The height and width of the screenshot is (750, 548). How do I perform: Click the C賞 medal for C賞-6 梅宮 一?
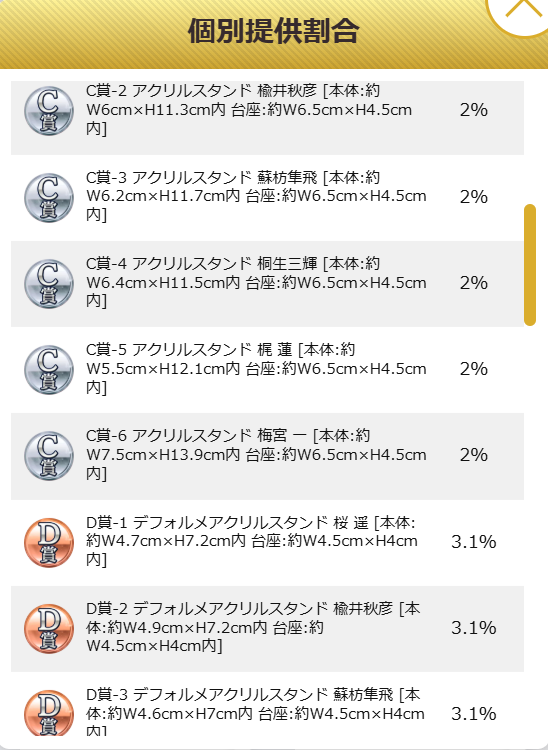[49, 455]
